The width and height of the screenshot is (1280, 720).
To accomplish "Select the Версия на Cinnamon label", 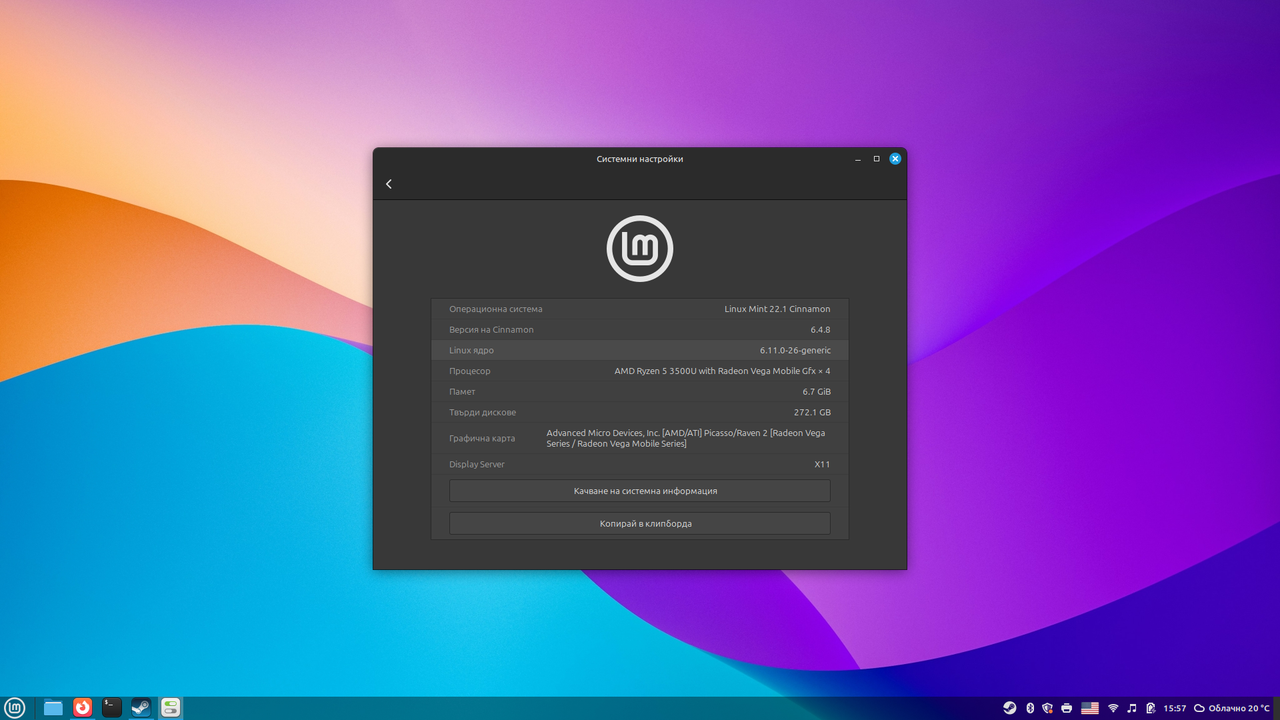I will coord(491,330).
